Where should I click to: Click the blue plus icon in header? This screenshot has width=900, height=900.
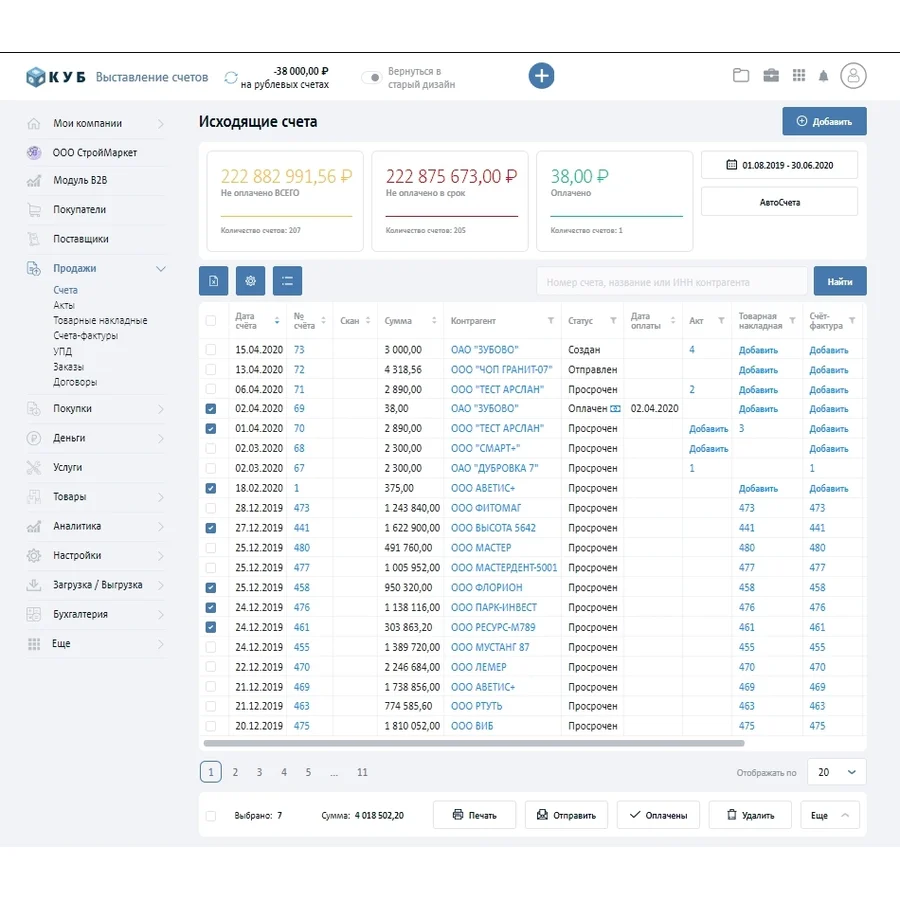(541, 76)
